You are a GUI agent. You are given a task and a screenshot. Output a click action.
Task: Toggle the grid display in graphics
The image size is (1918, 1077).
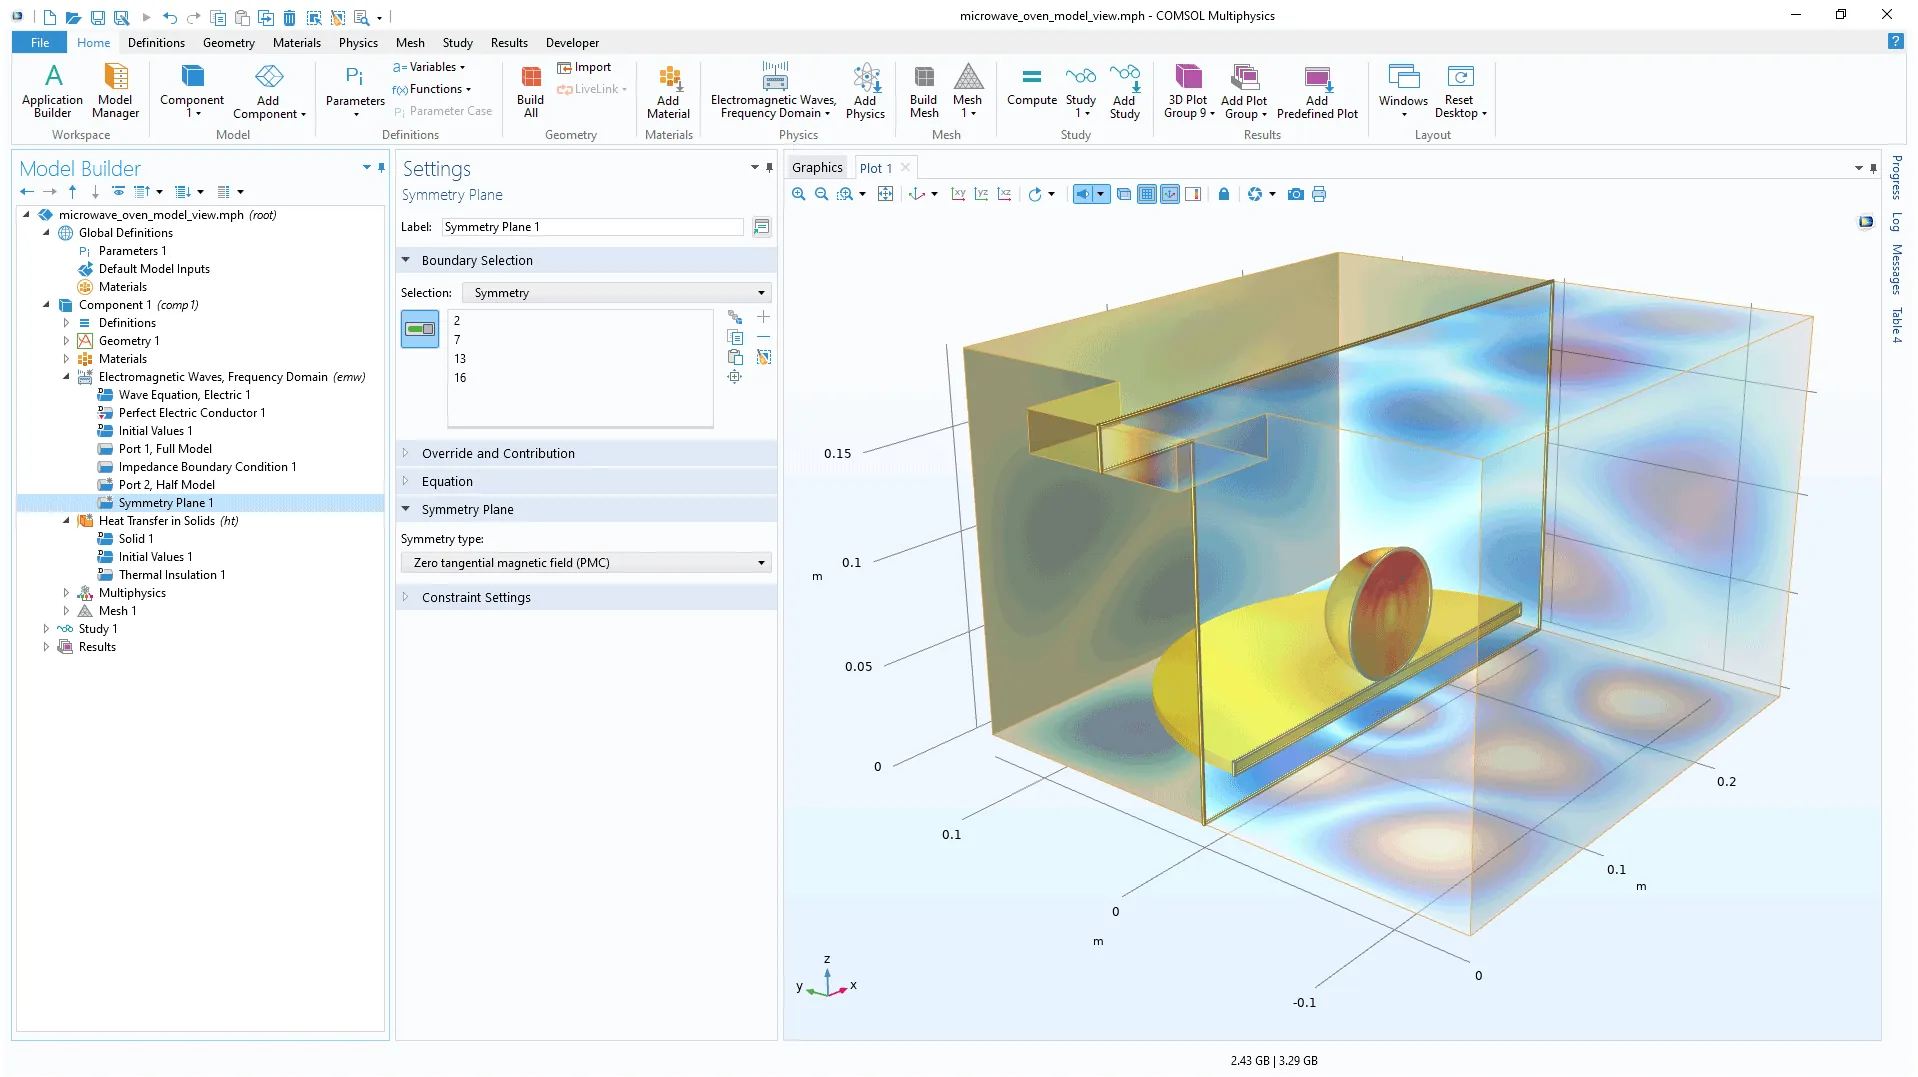point(1147,194)
